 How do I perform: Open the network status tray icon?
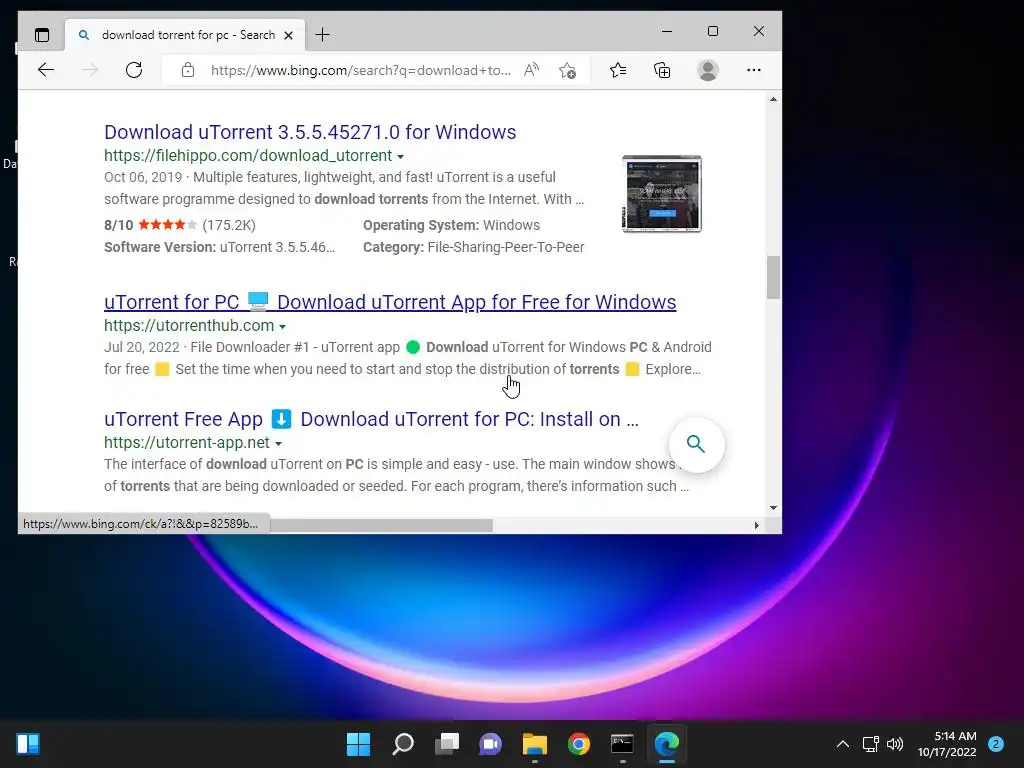(x=871, y=744)
